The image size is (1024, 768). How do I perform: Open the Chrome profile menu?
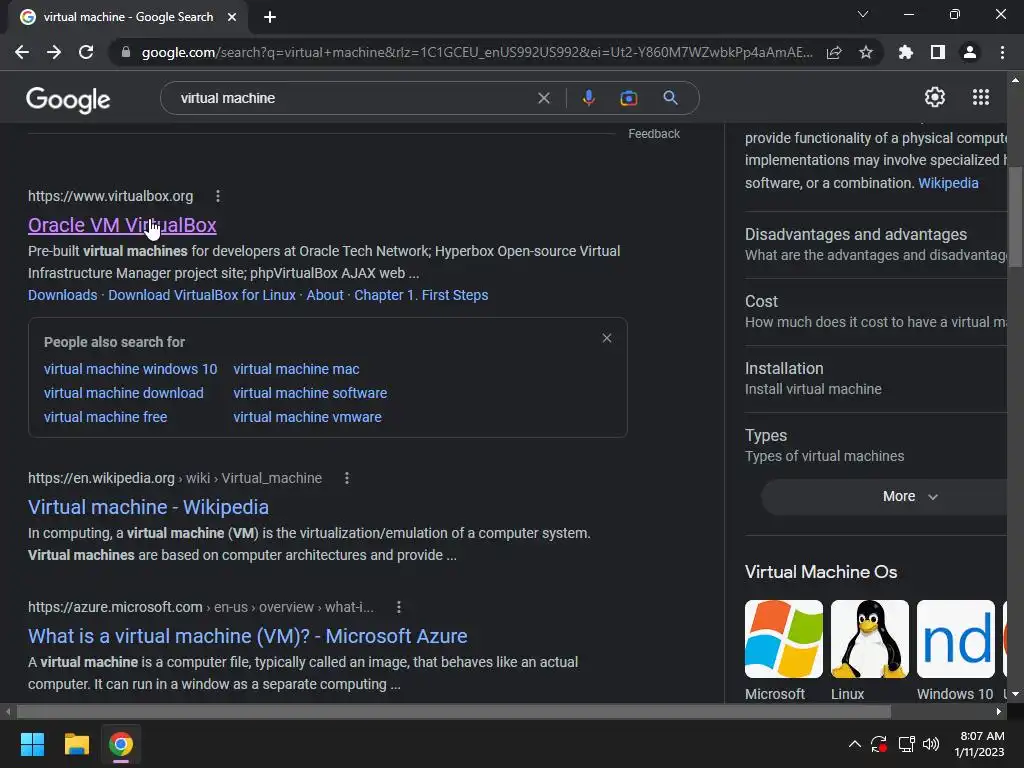pos(970,52)
